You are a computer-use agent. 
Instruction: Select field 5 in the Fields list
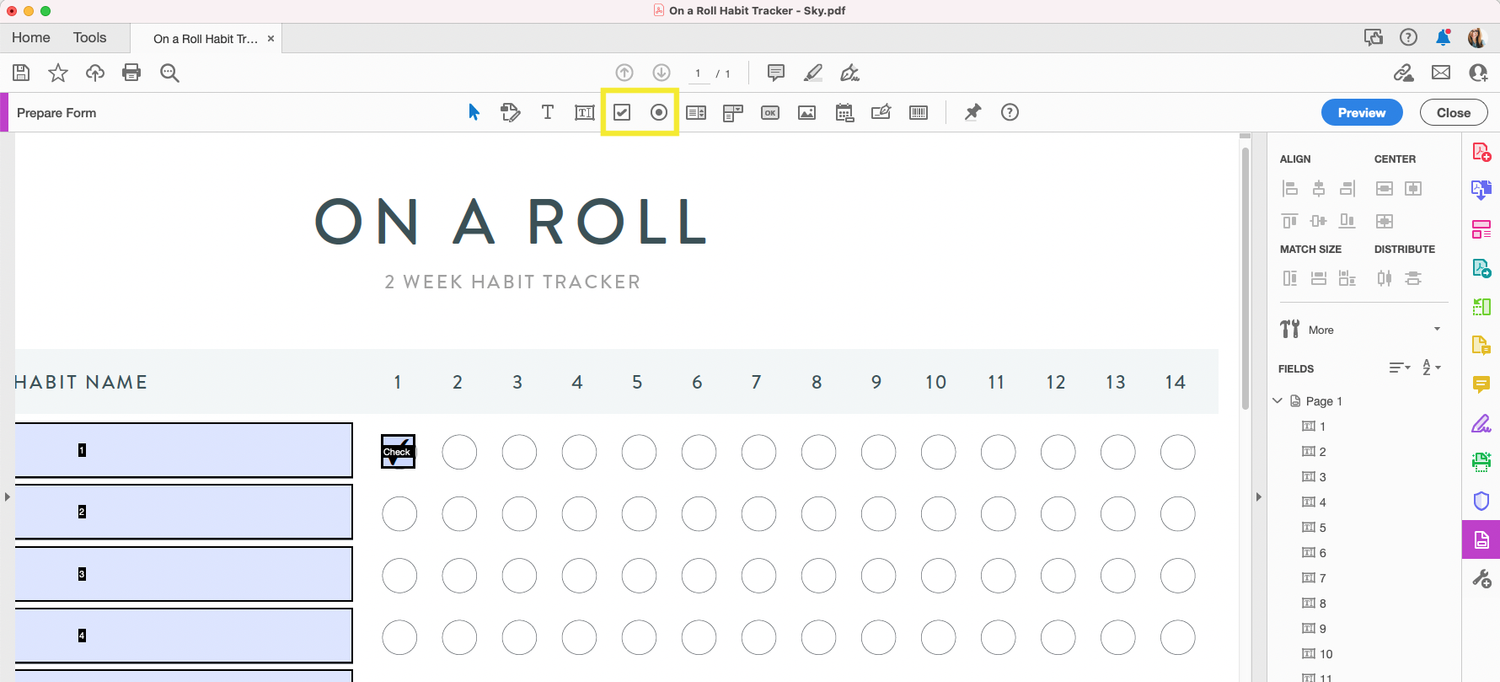(x=1324, y=527)
